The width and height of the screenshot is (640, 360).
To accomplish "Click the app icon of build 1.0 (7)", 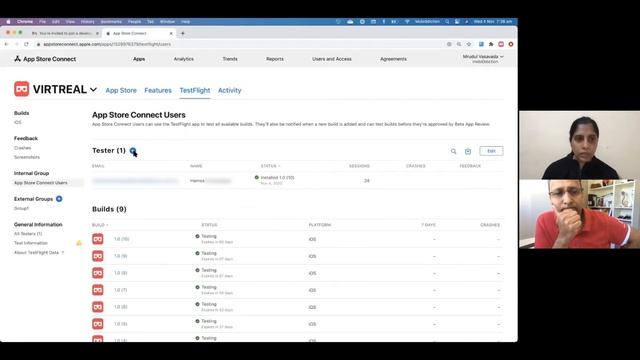I will [98, 290].
